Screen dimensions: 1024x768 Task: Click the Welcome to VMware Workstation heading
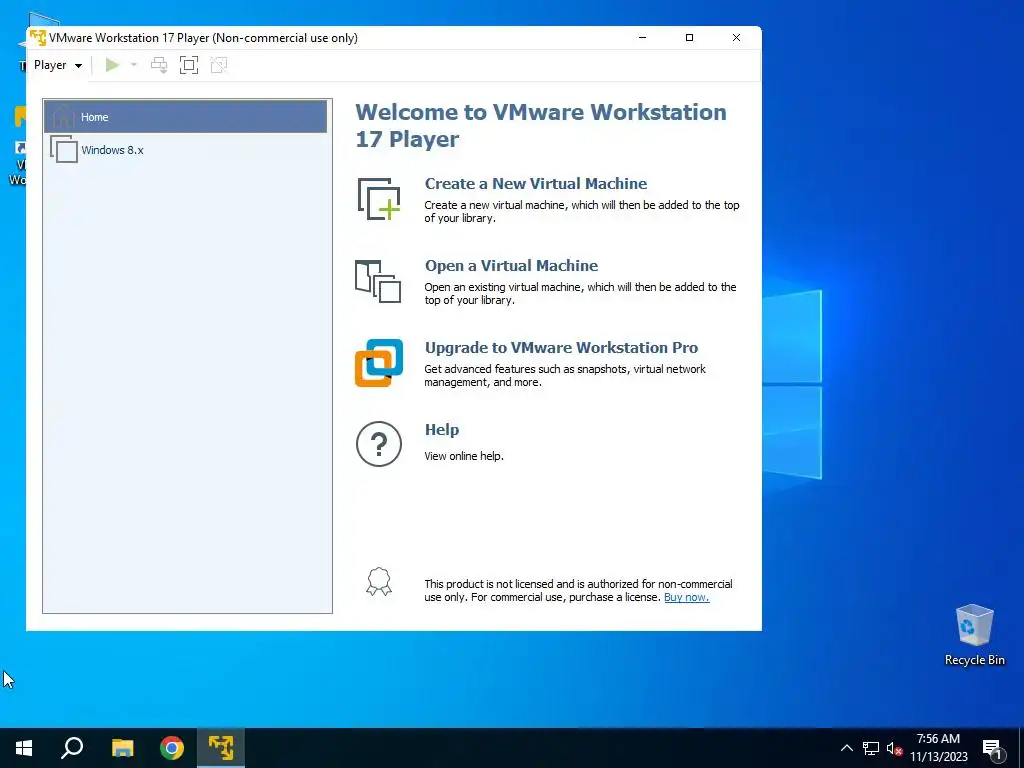coord(541,125)
